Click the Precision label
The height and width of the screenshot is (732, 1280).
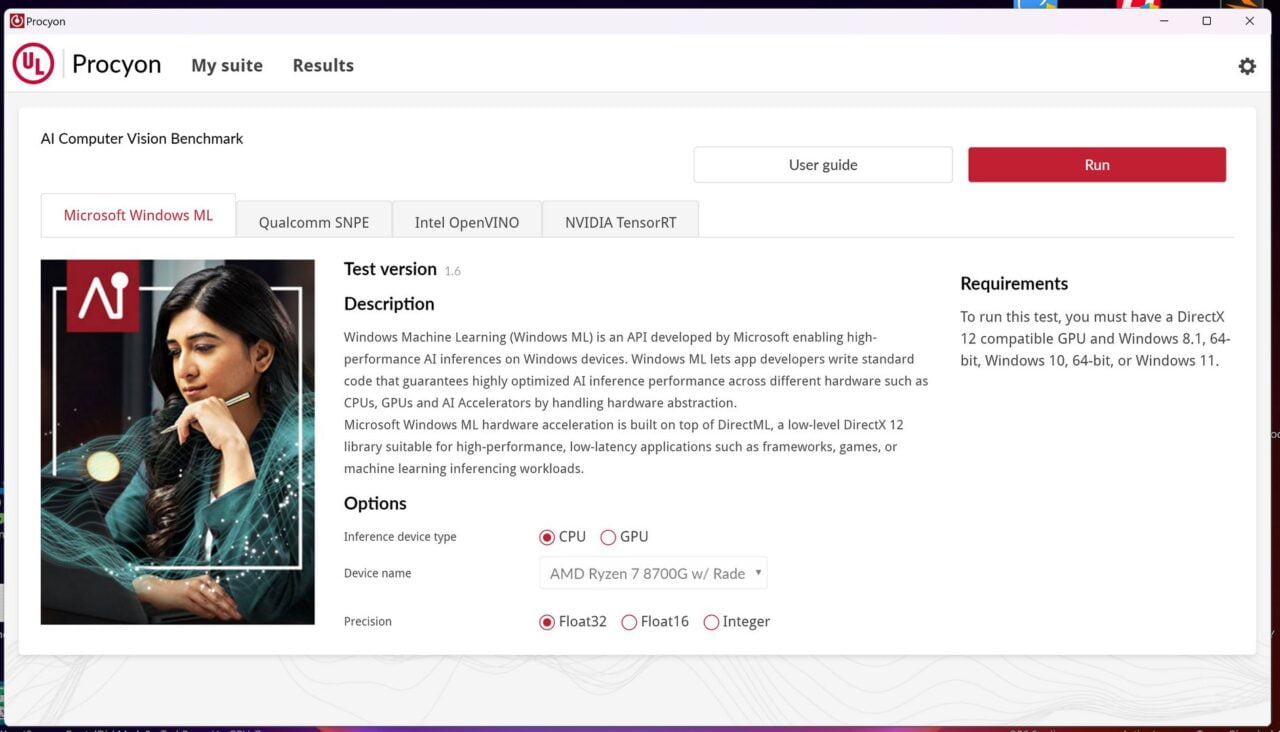click(368, 622)
